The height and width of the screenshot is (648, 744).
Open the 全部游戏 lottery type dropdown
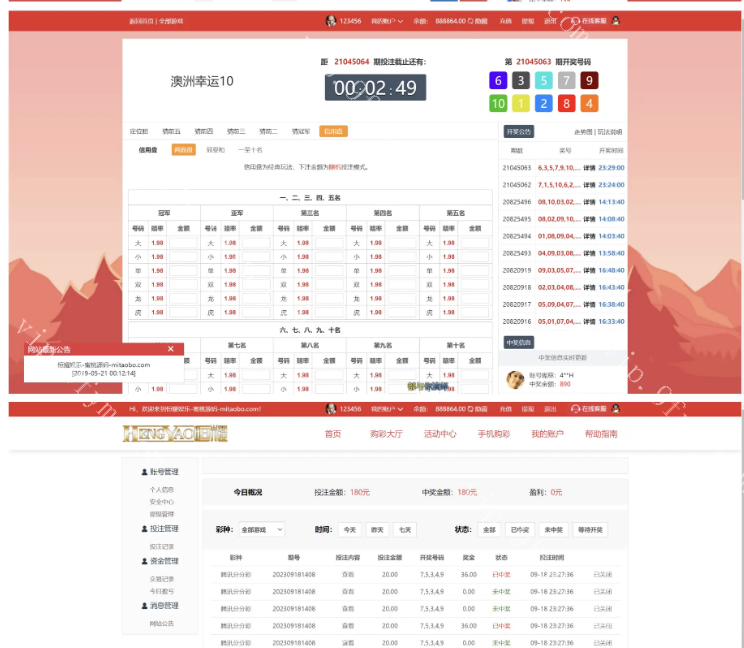262,530
